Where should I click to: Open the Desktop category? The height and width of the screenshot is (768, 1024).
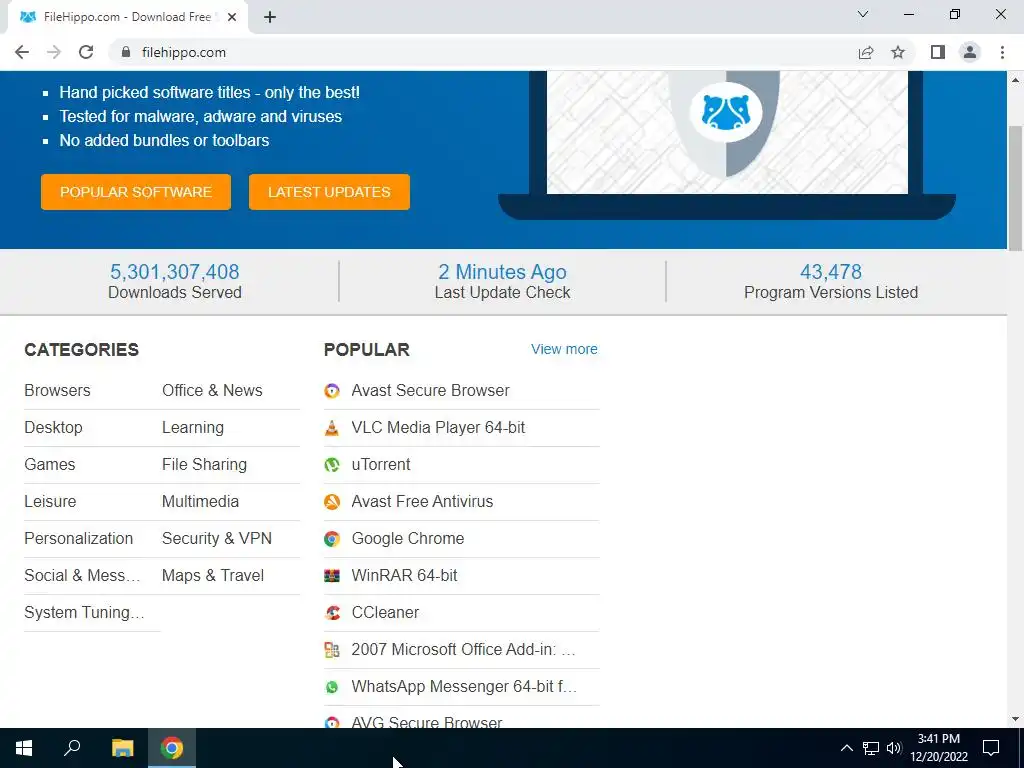coord(54,428)
